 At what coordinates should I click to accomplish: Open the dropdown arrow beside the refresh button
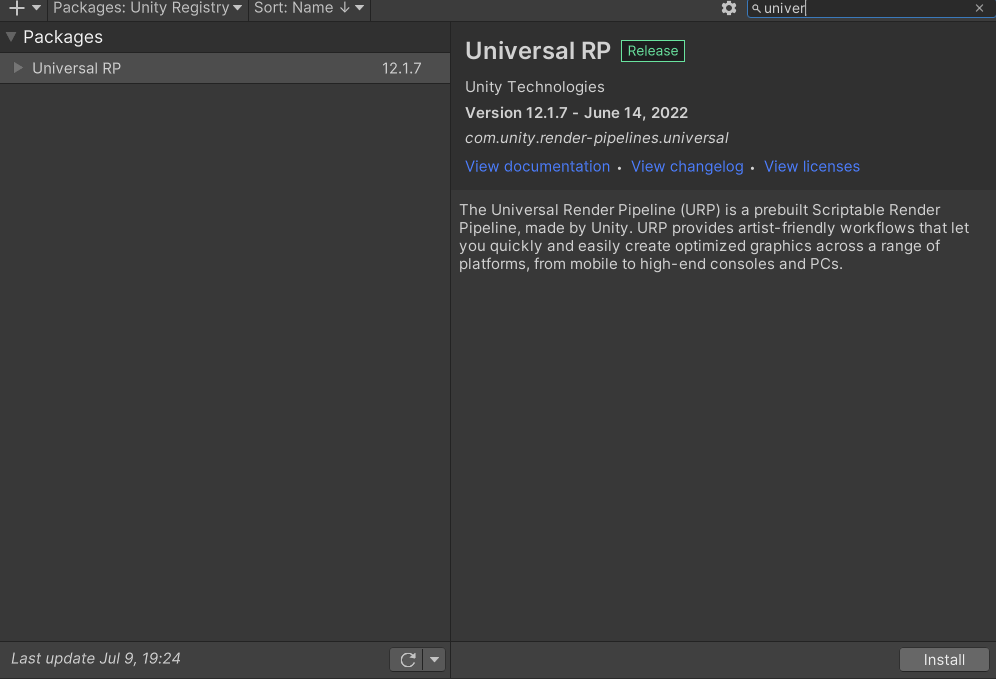[x=434, y=659]
